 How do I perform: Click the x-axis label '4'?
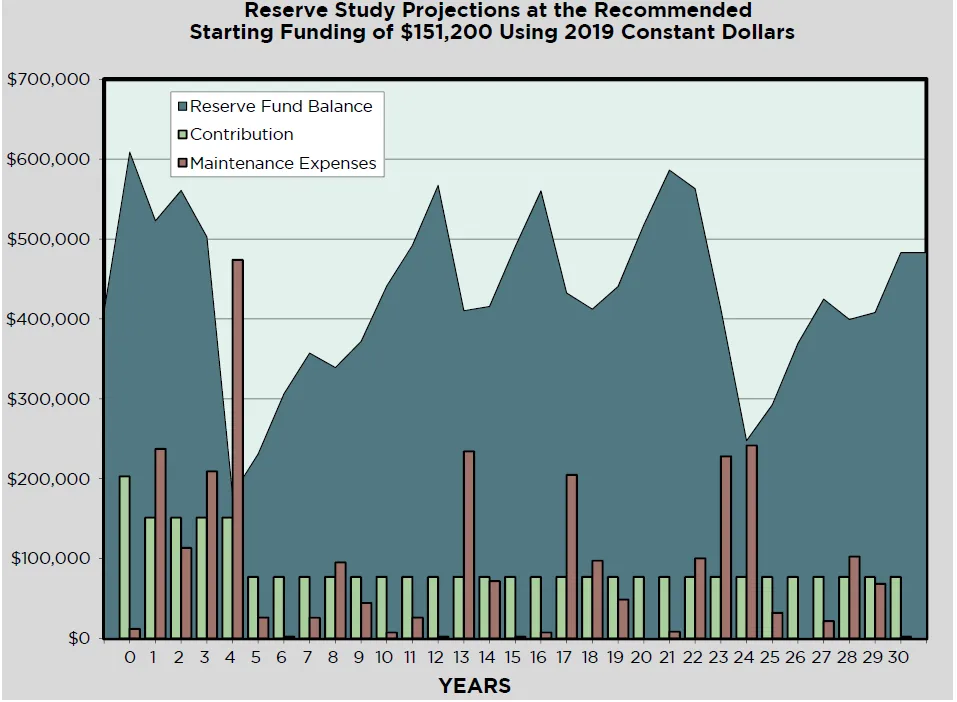230,658
